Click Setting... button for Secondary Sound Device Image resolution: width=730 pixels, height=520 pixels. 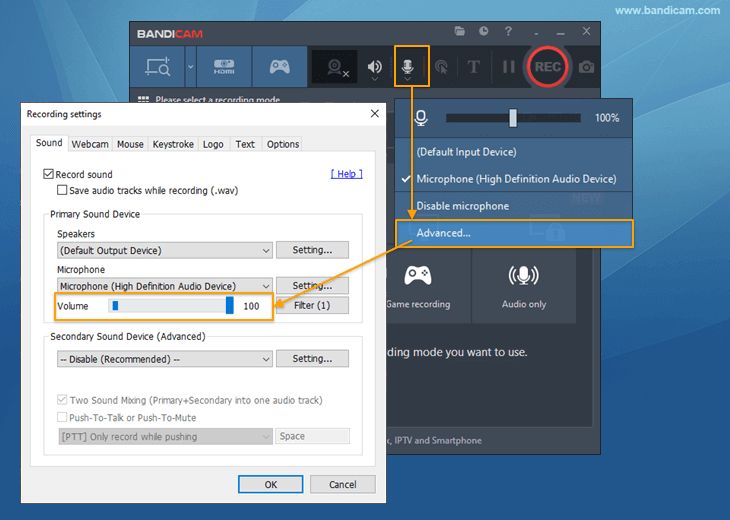[312, 359]
